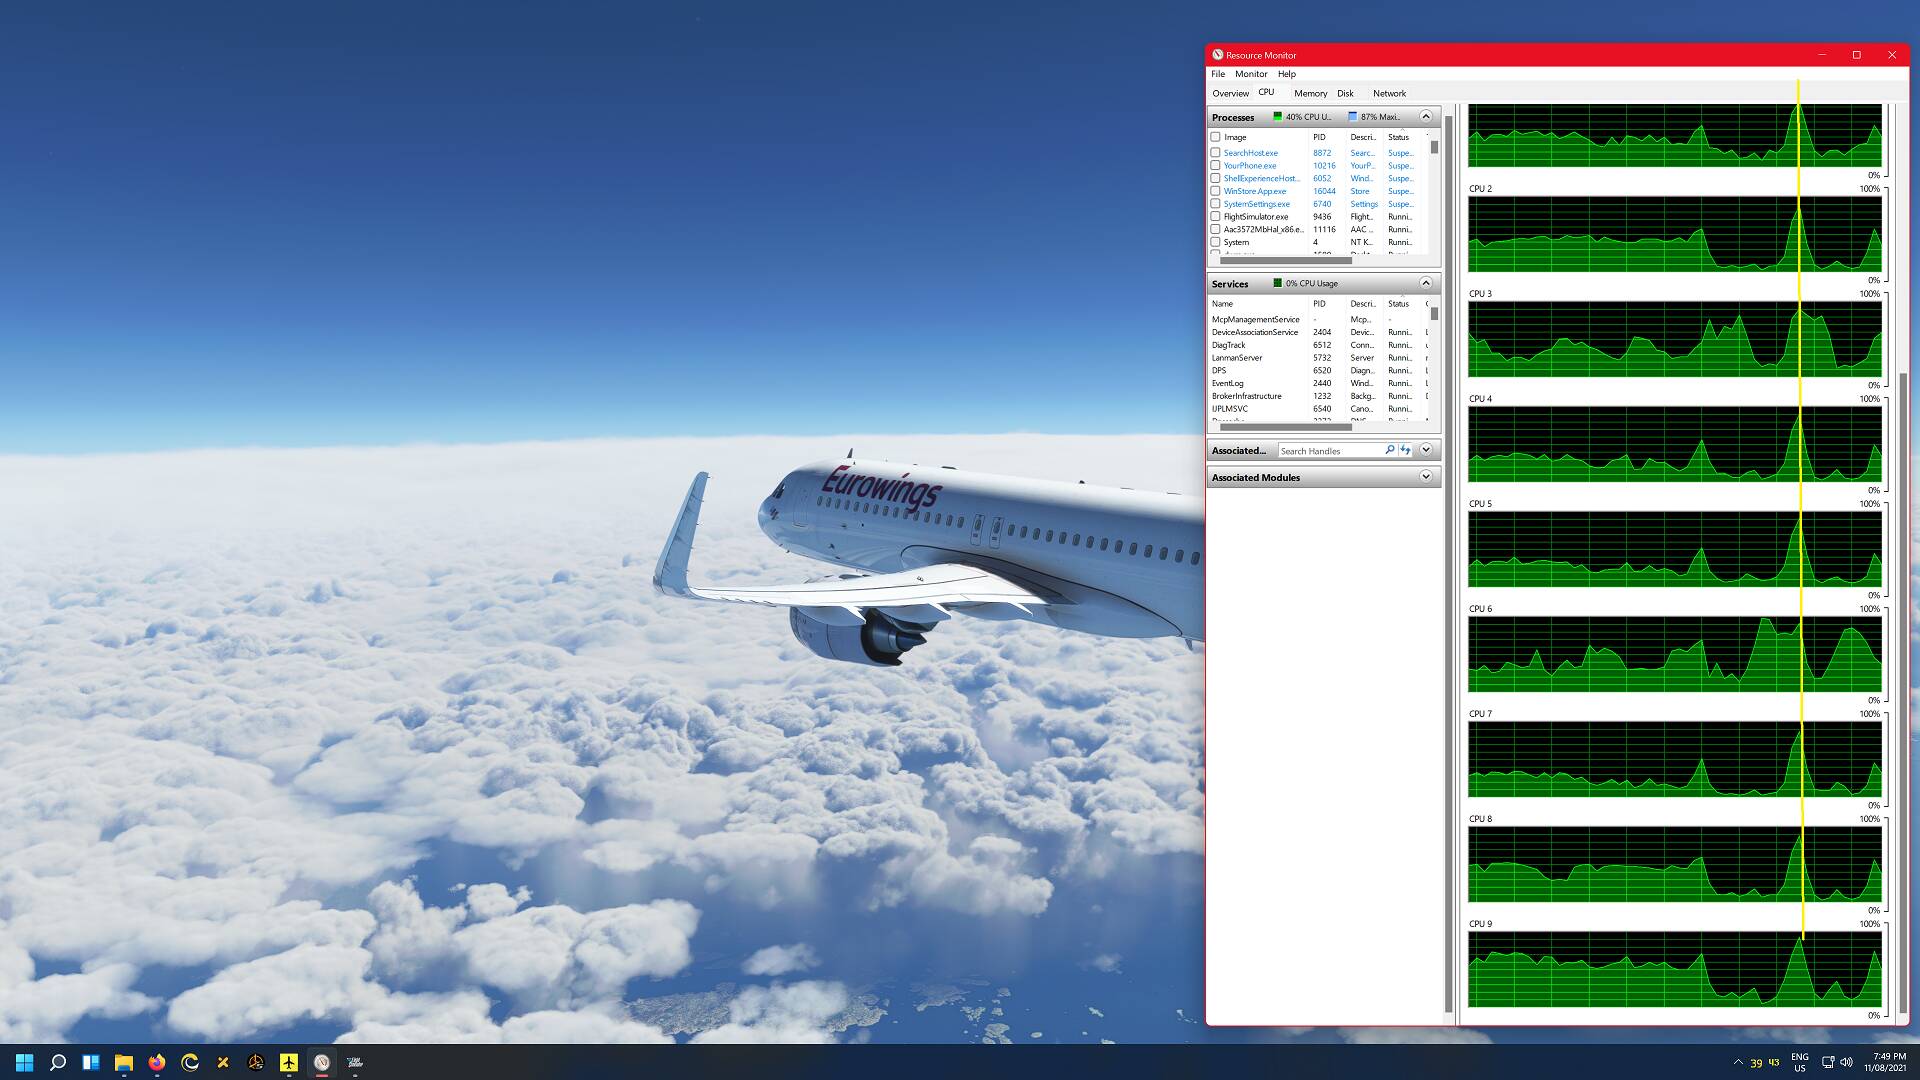Viewport: 1920px width, 1080px height.
Task: Select the DeviceAssociationService row
Action: pos(1318,332)
